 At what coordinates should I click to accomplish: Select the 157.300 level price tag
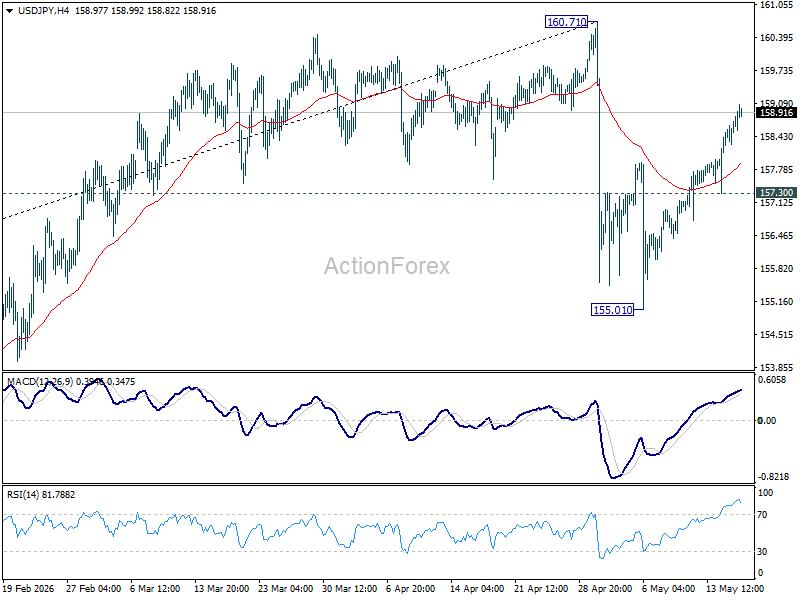click(x=777, y=192)
